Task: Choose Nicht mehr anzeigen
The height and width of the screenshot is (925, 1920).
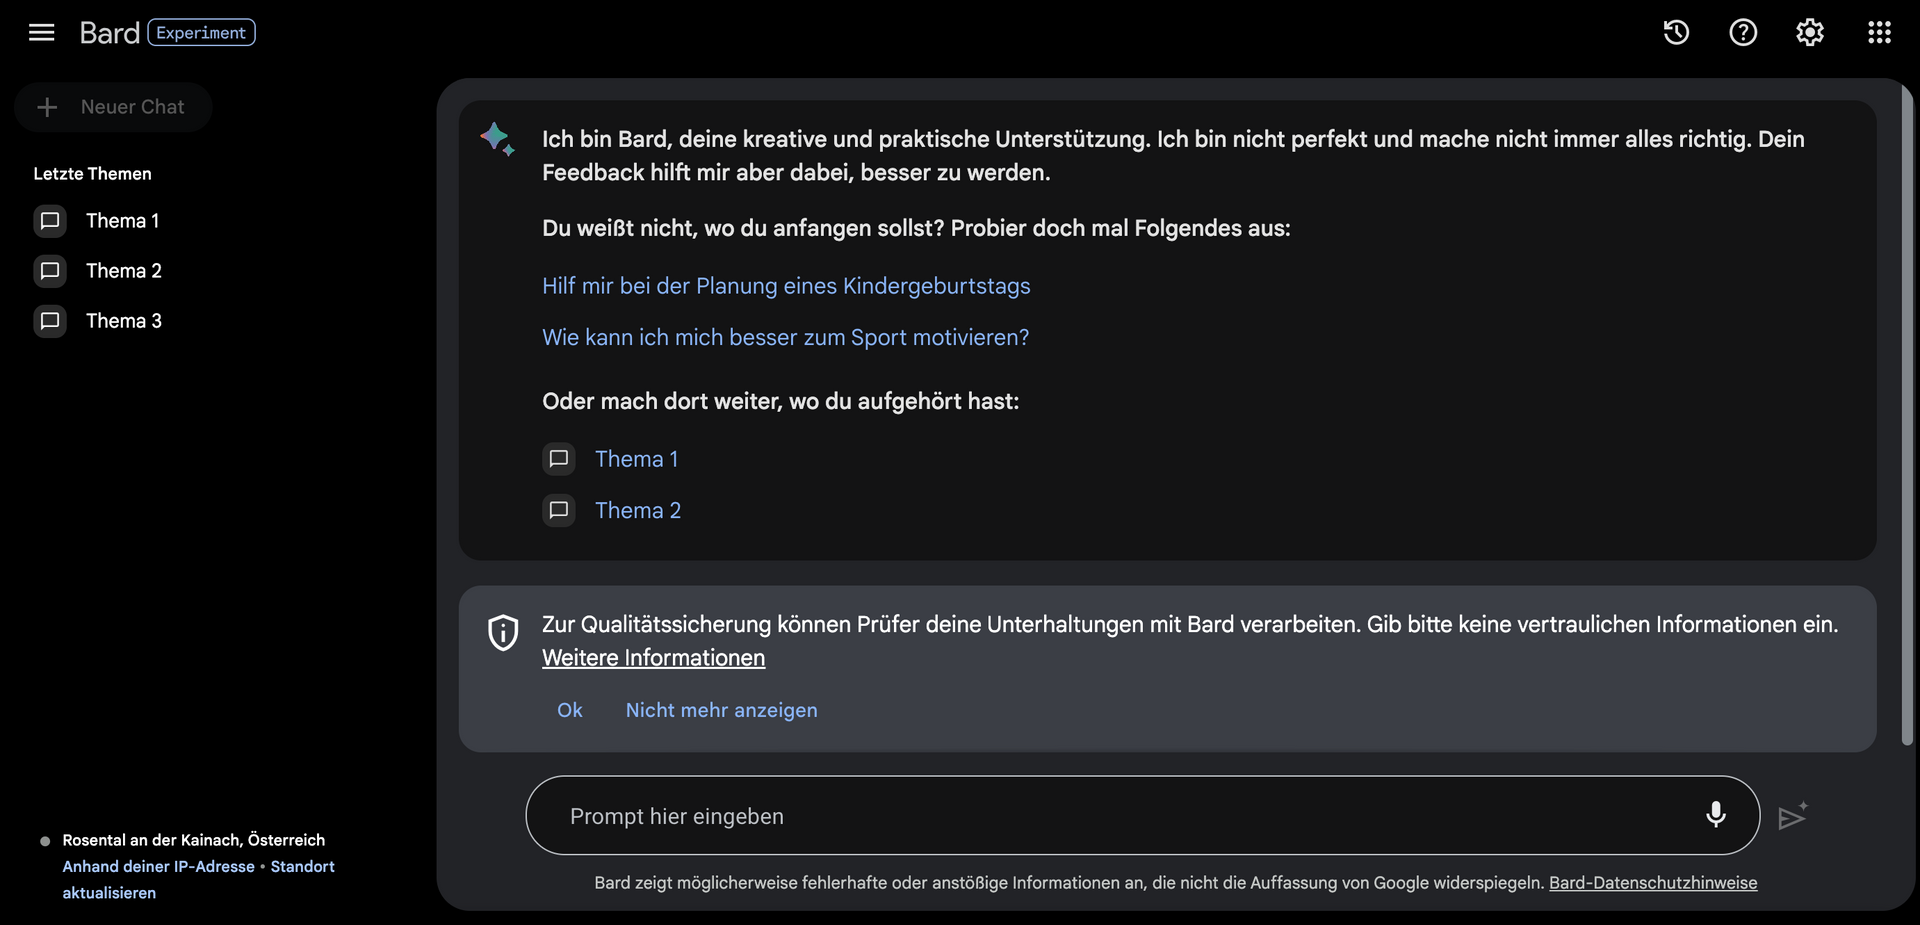Action: (721, 710)
